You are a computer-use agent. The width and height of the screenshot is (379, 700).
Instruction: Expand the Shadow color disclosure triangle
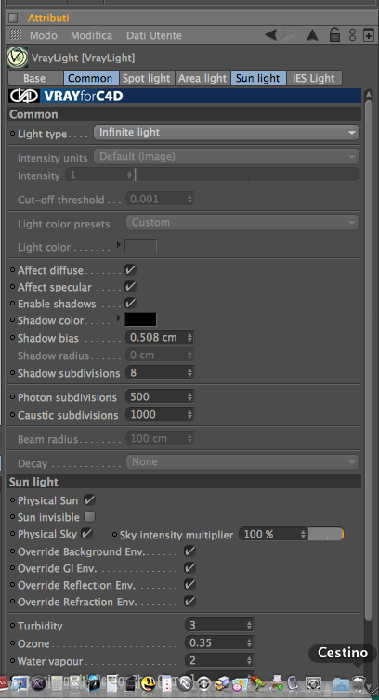pos(119,318)
